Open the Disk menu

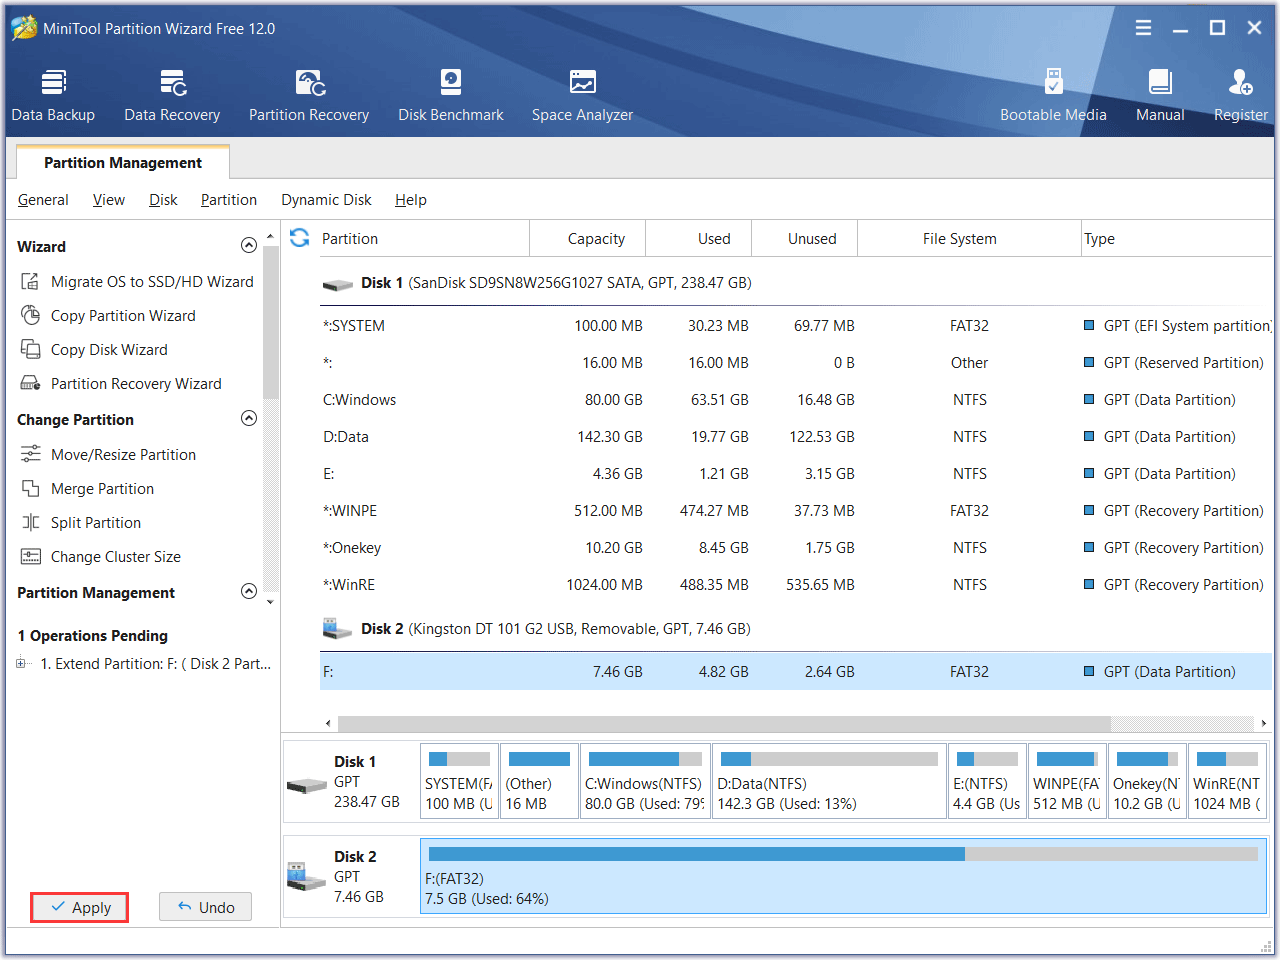pos(163,200)
